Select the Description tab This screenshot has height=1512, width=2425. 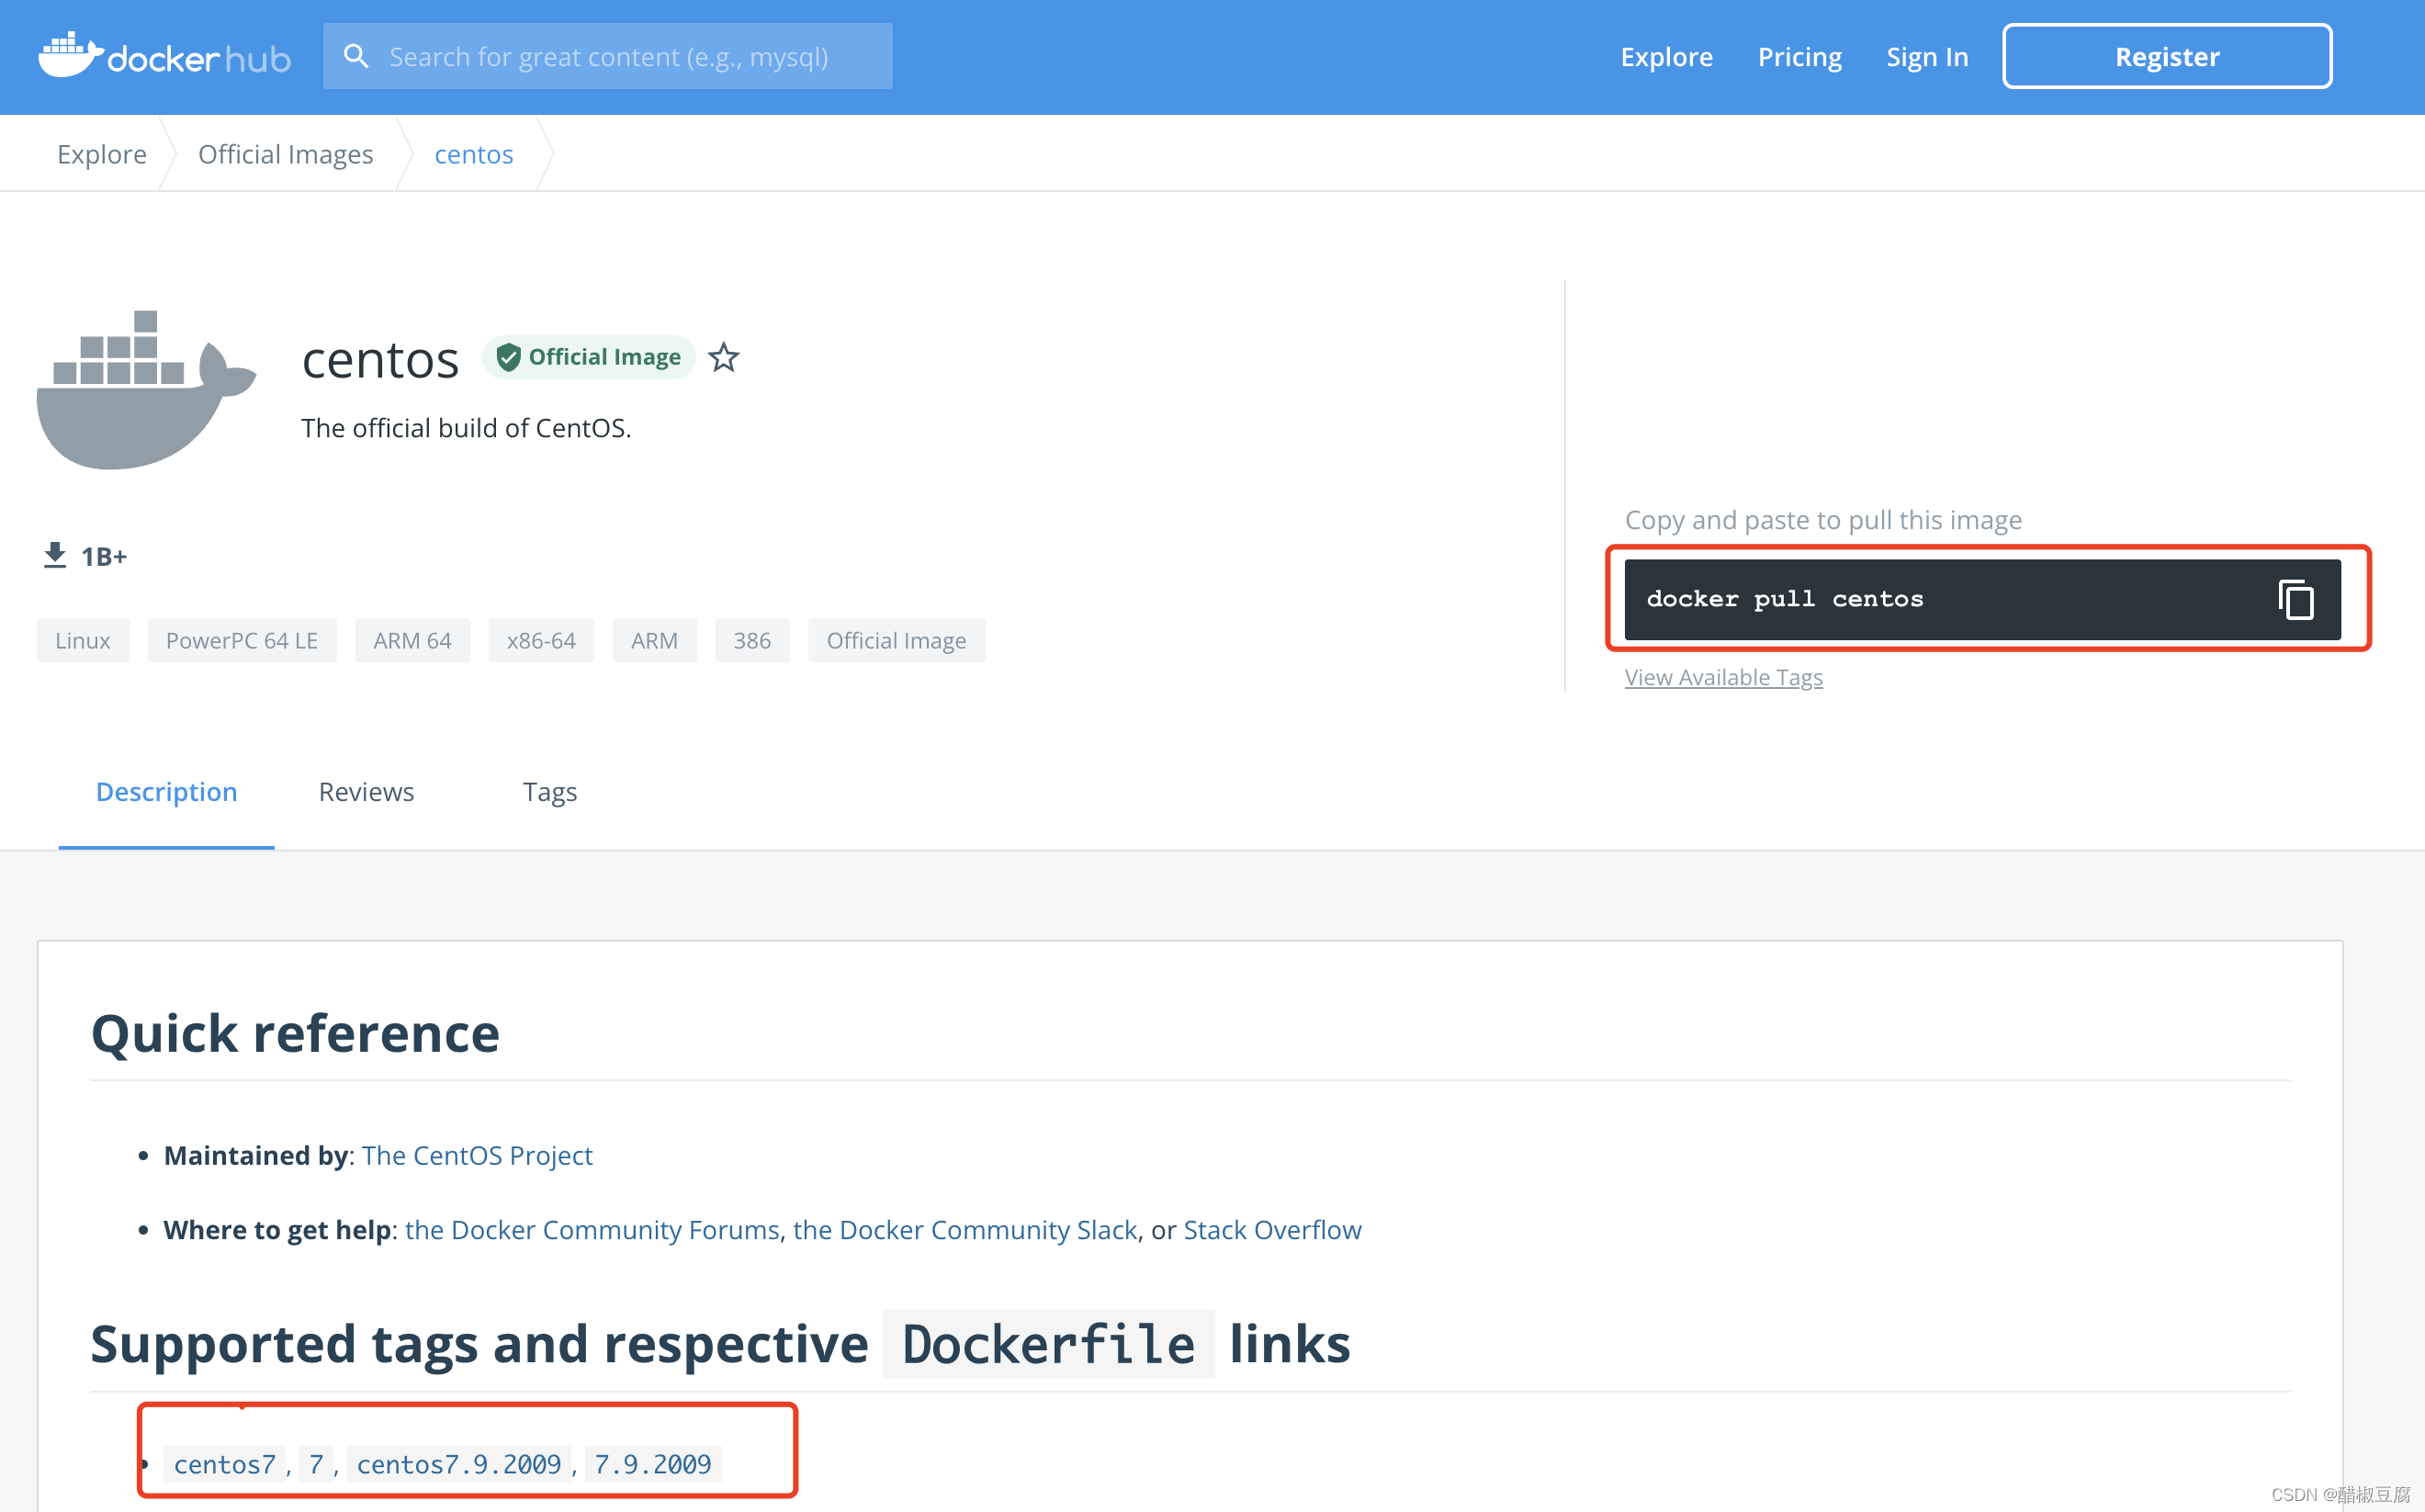(165, 791)
